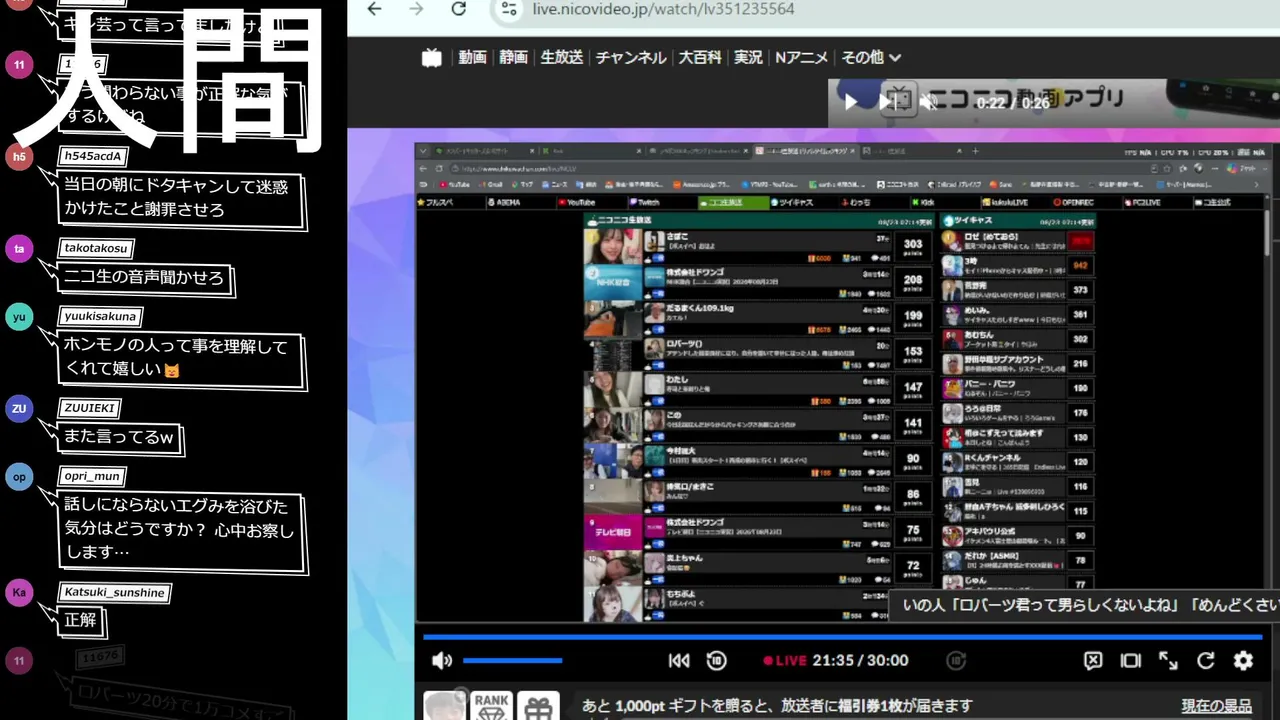The width and height of the screenshot is (1280, 720).
Task: Open the 生放送 menu item
Action: tap(561, 58)
